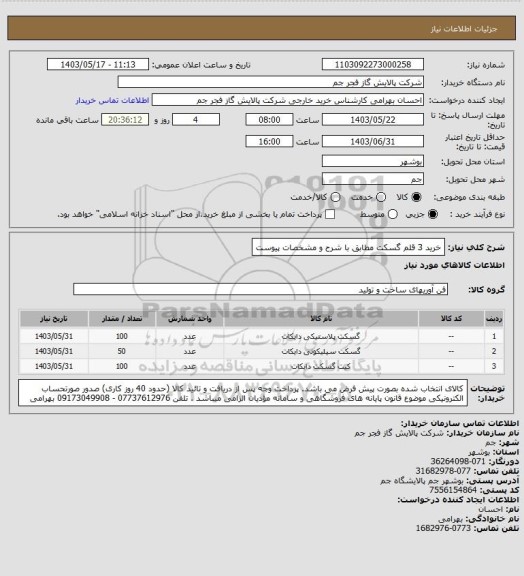Click the کد کالا column header
The image size is (524, 576).
451,318
